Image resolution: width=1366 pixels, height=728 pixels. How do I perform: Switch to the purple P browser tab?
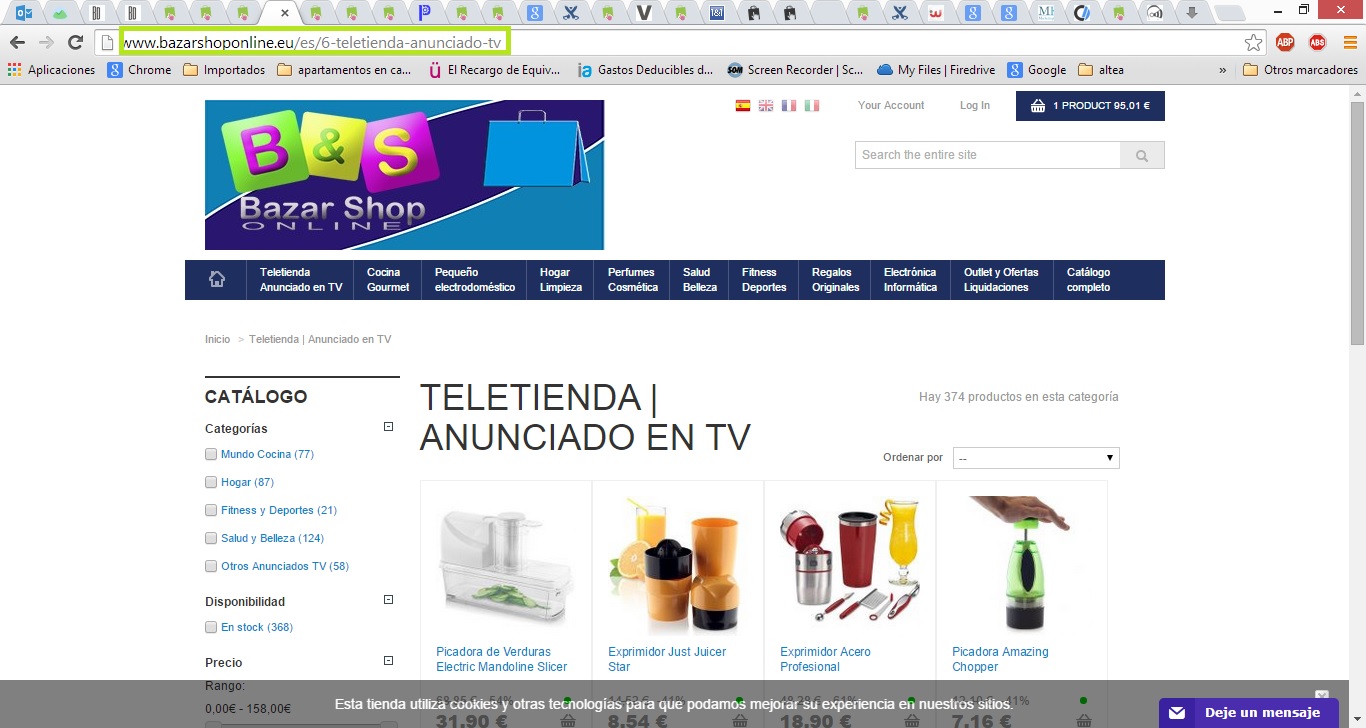click(x=424, y=13)
